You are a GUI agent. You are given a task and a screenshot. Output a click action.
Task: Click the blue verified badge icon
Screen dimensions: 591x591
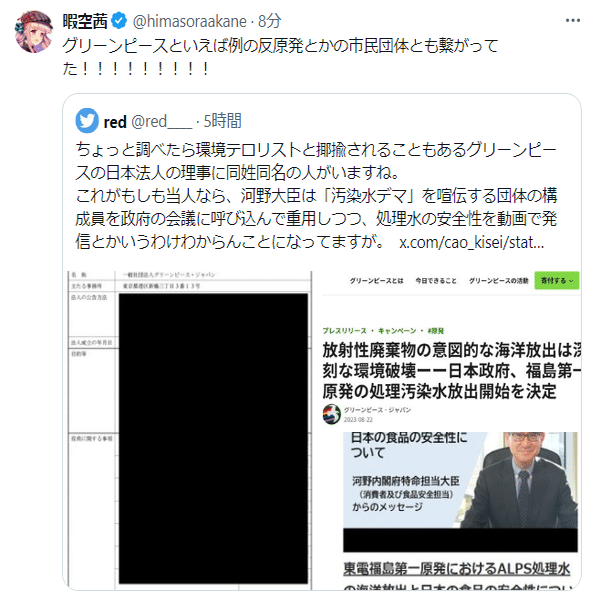[x=119, y=21]
